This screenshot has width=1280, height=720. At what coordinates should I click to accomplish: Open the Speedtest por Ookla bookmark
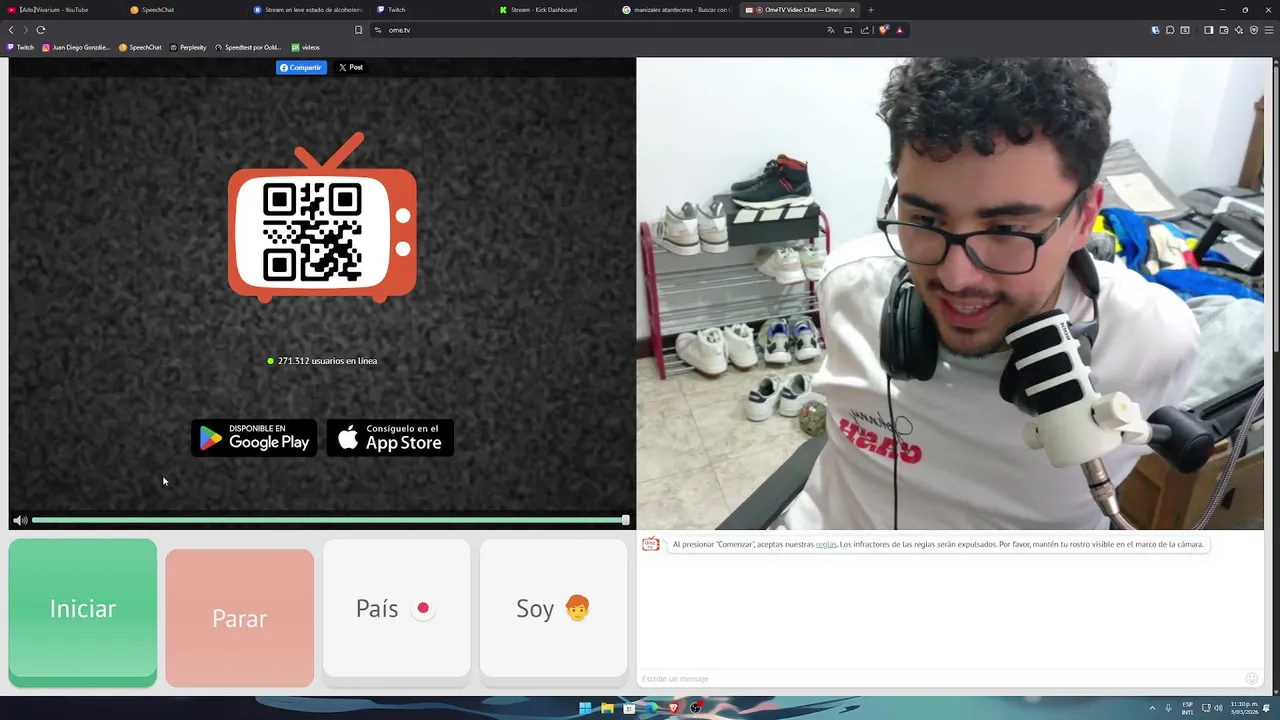[x=248, y=47]
